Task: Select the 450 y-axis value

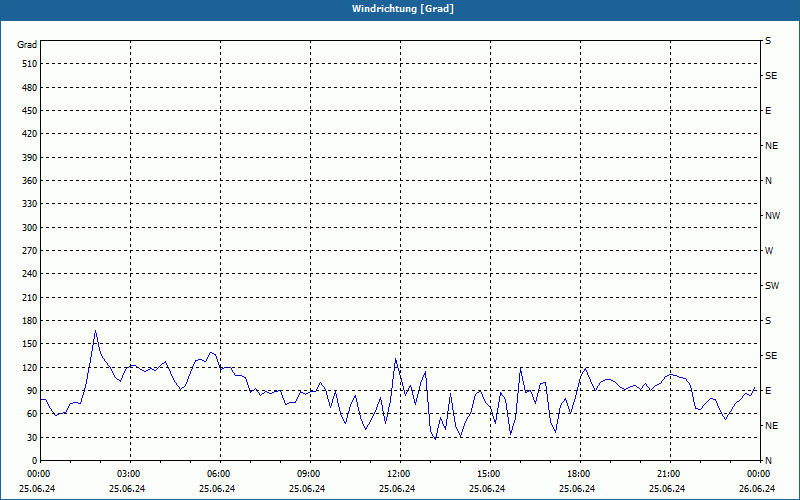Action: 30,111
